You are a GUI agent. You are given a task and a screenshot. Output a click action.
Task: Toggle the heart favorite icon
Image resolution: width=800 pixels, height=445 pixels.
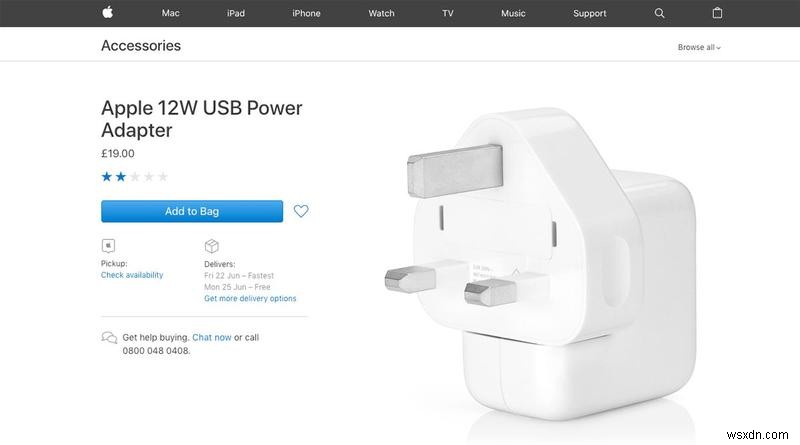click(301, 211)
